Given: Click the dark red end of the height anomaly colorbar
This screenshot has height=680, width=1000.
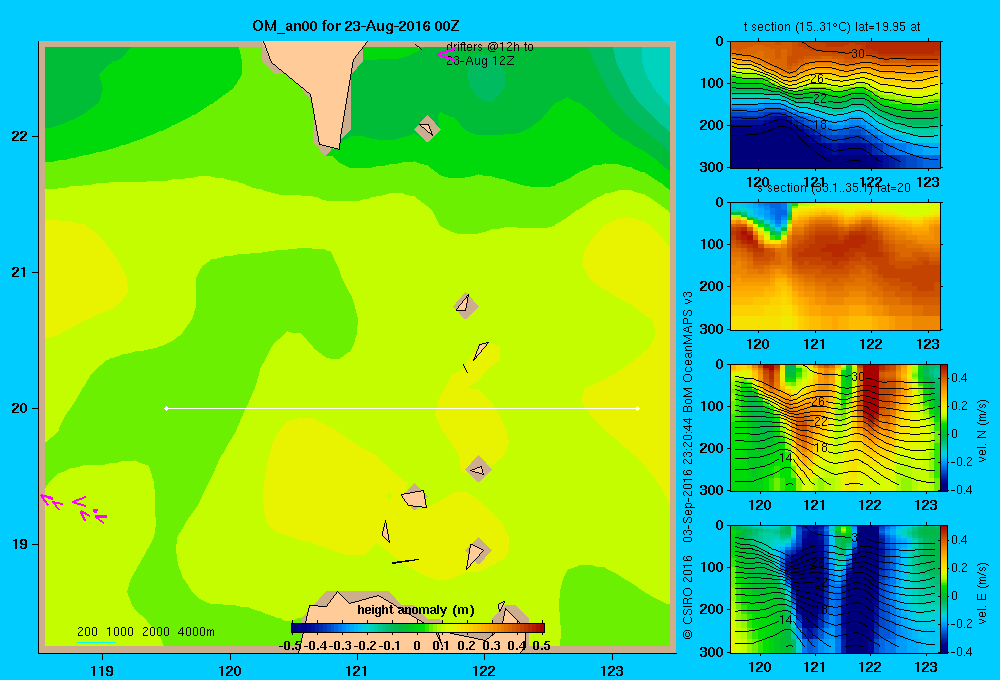Looking at the screenshot, I should pos(538,628).
